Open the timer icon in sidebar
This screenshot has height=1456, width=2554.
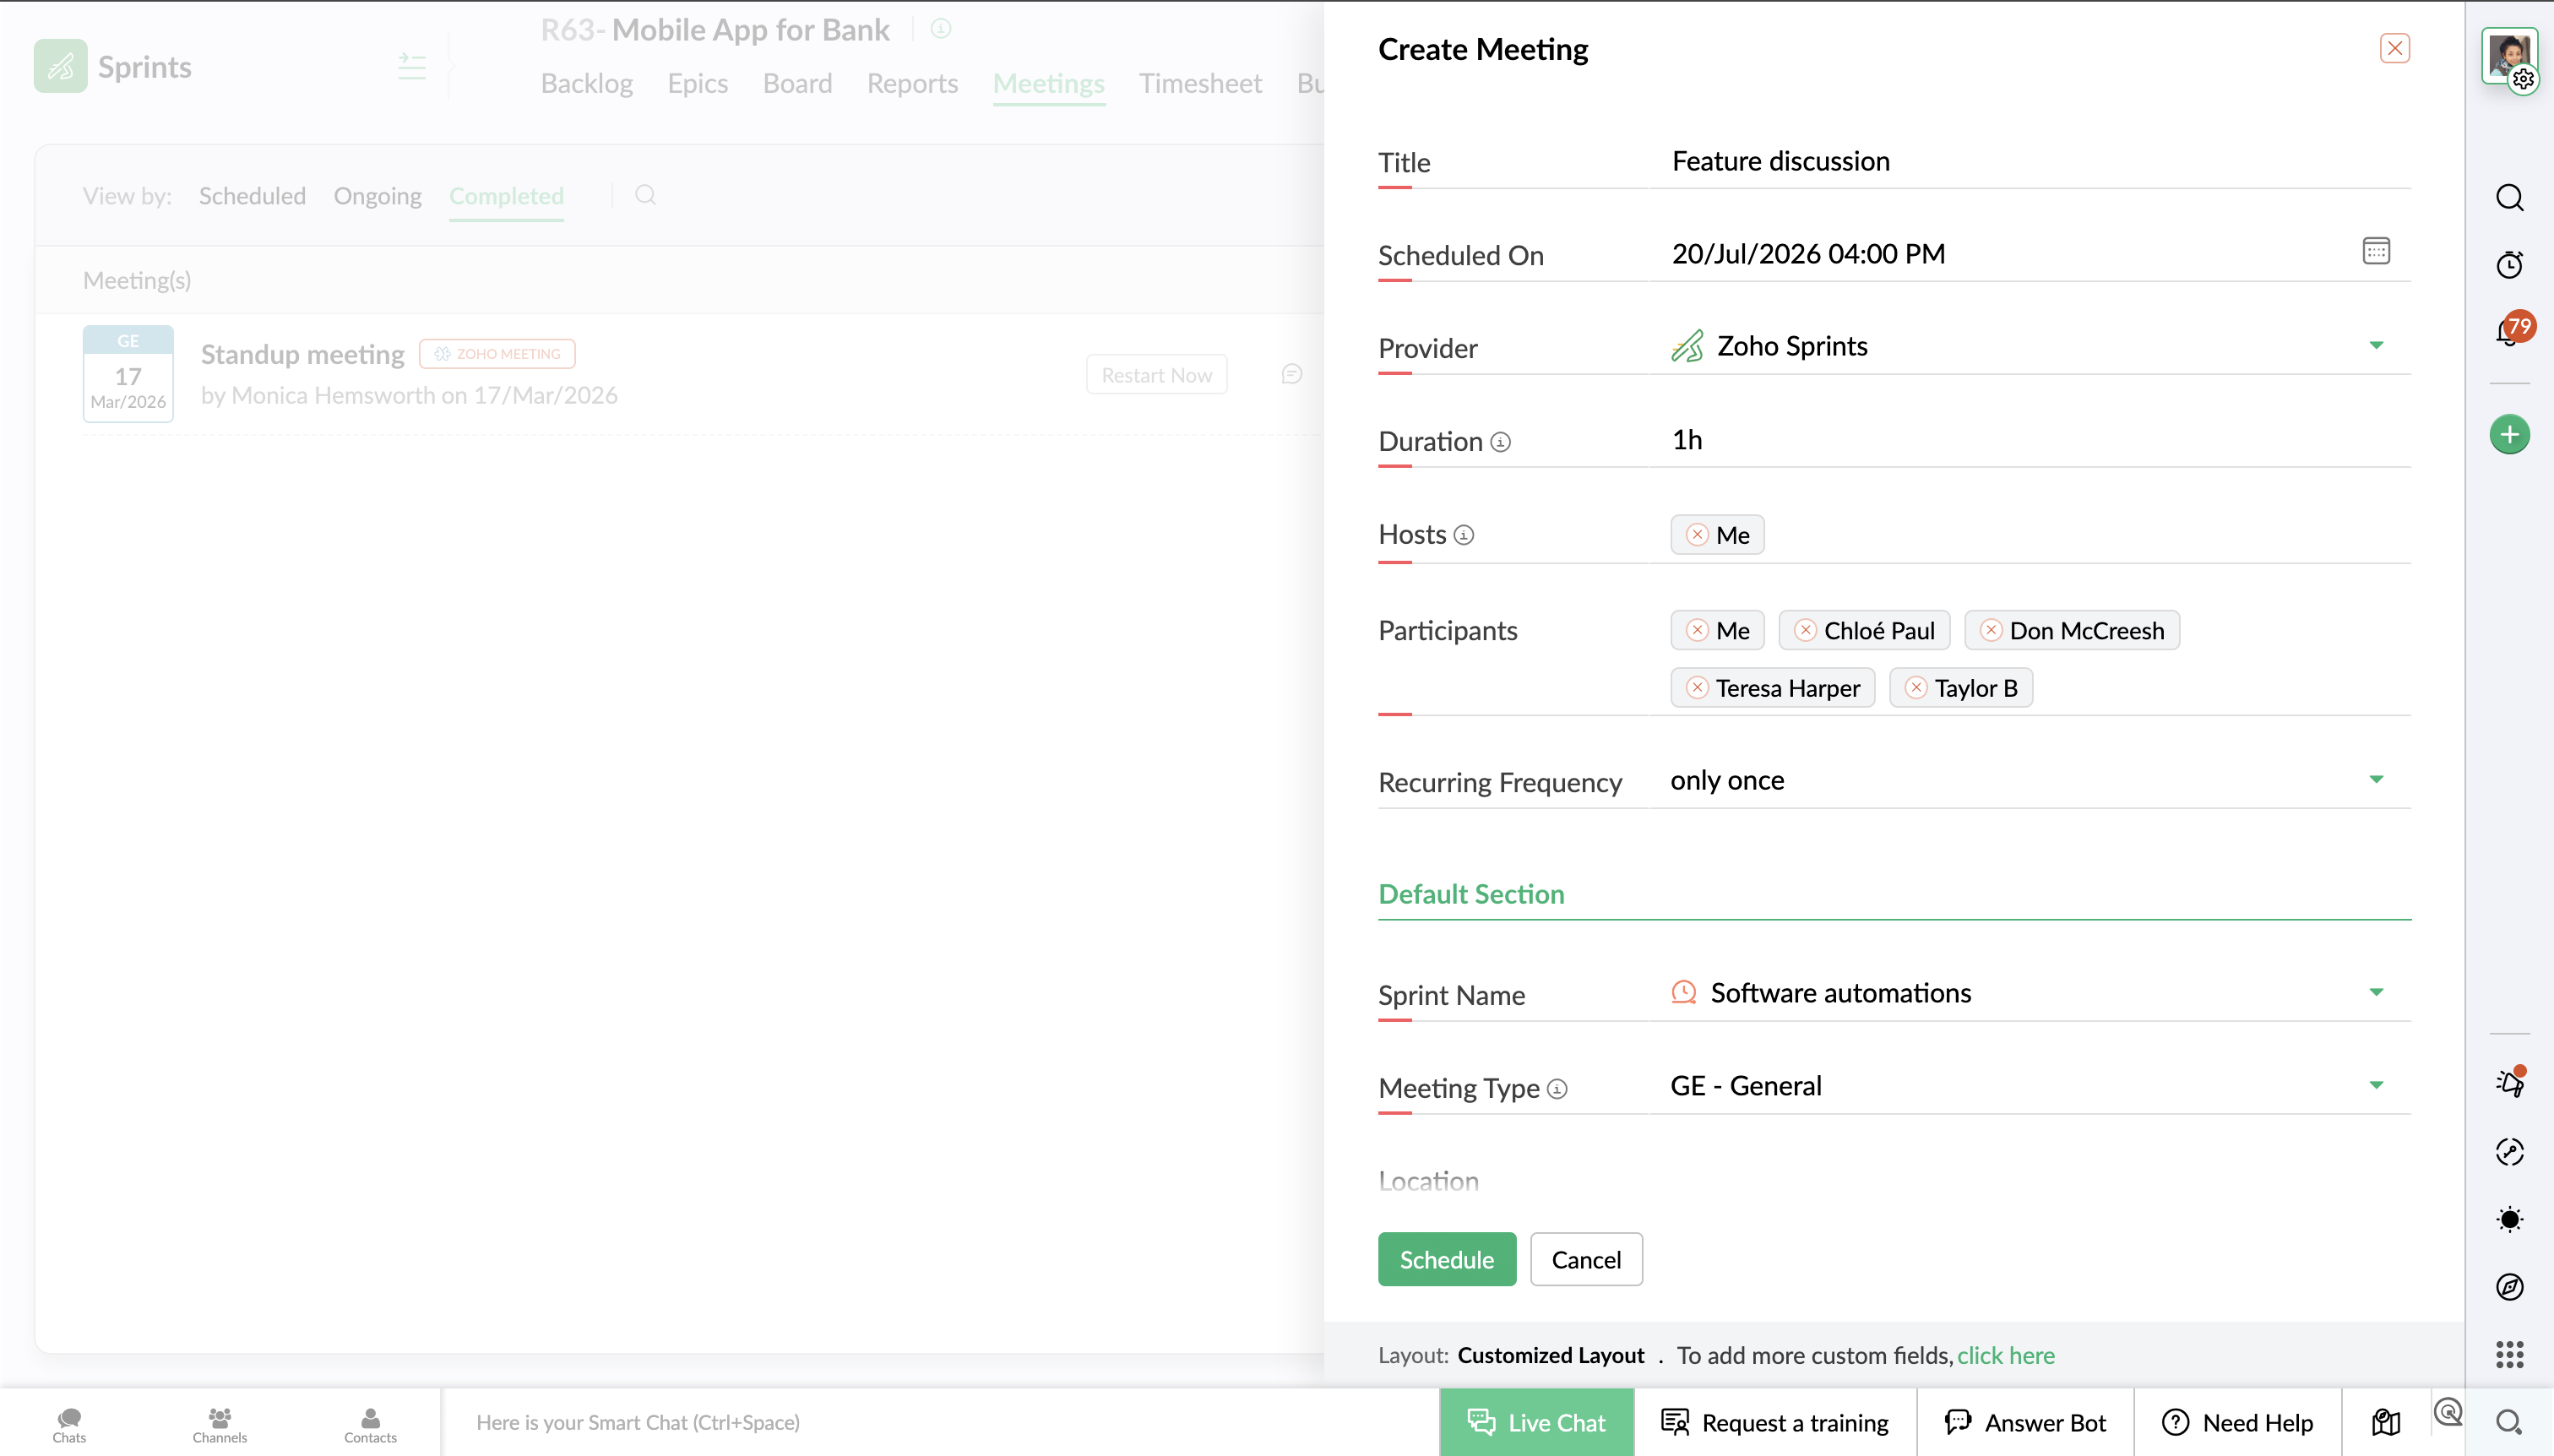2509,264
